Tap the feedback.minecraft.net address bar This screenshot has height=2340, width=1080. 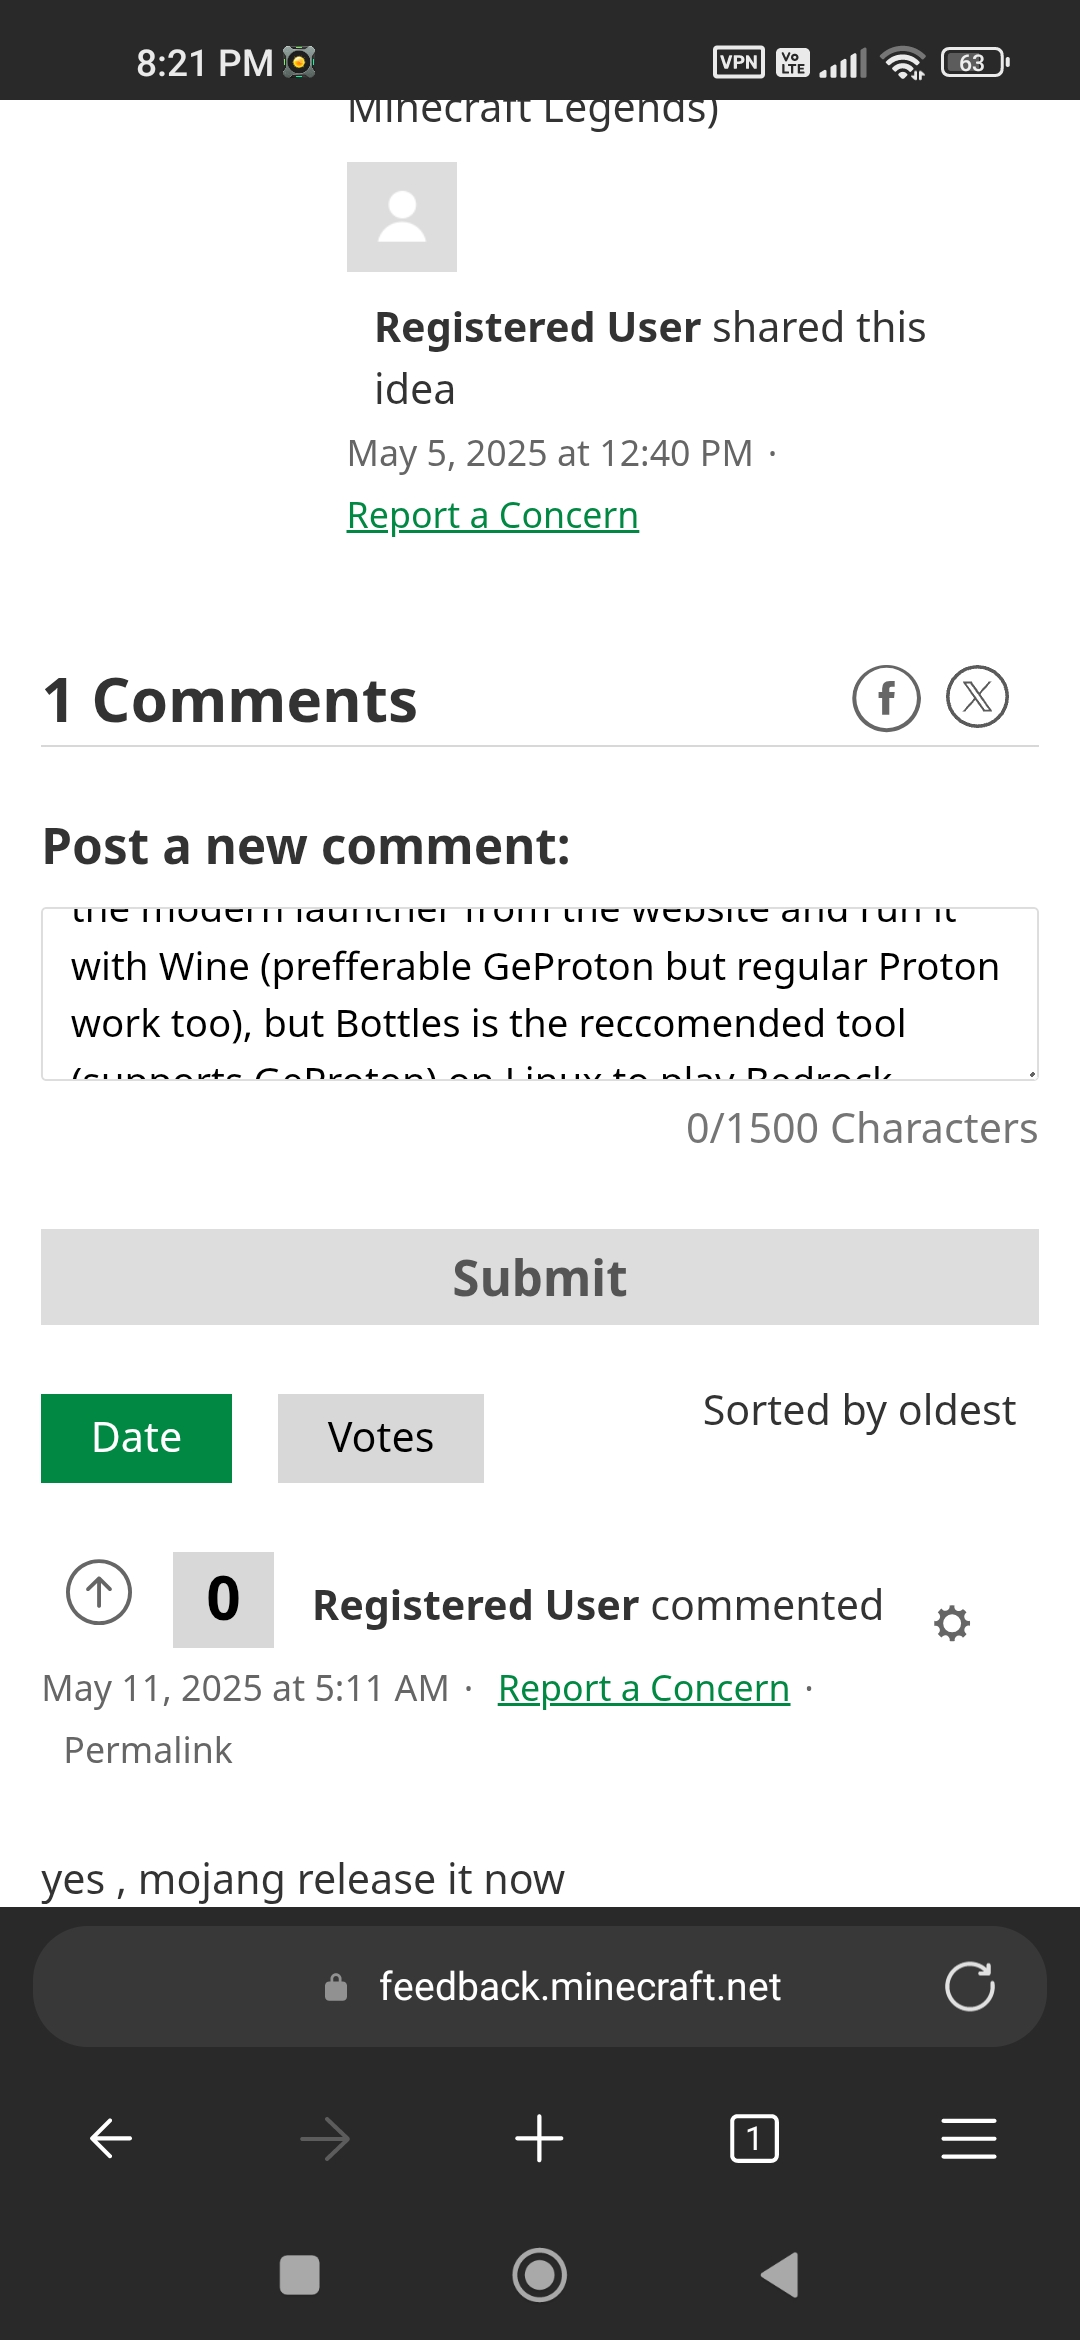click(578, 1986)
